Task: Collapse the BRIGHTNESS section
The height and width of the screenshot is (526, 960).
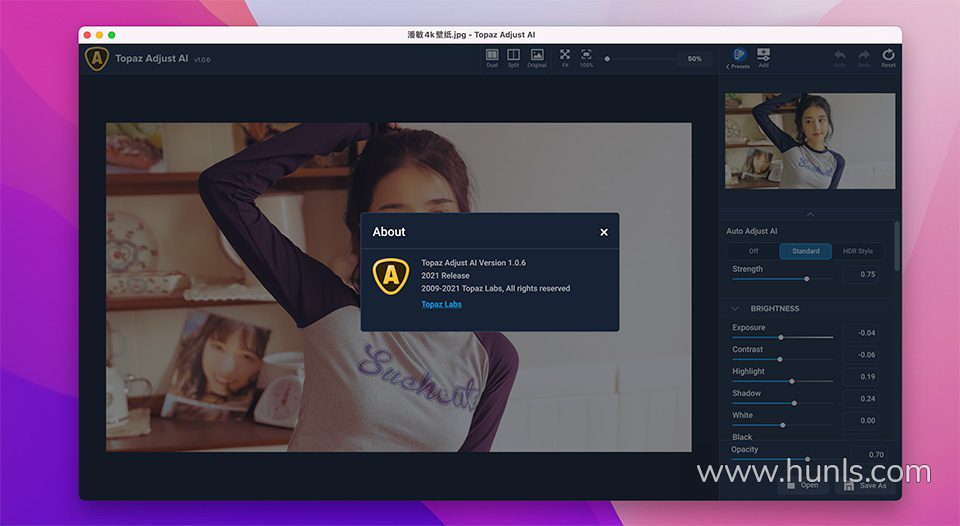Action: [x=736, y=309]
